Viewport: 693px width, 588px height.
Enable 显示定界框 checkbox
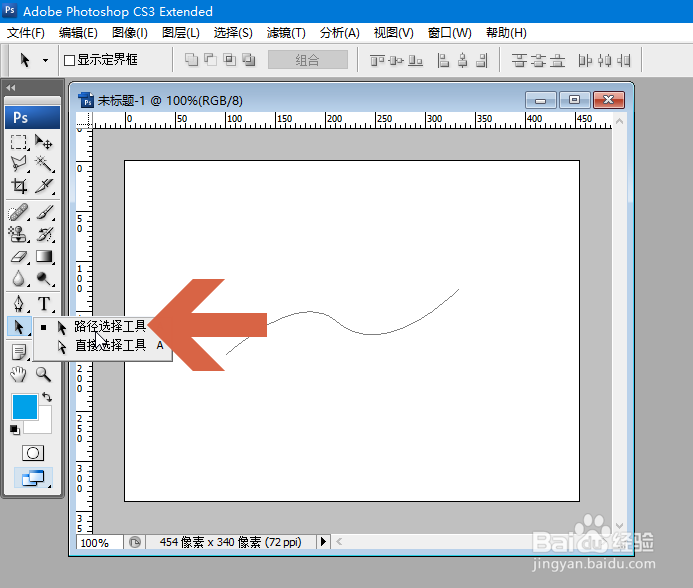point(69,60)
